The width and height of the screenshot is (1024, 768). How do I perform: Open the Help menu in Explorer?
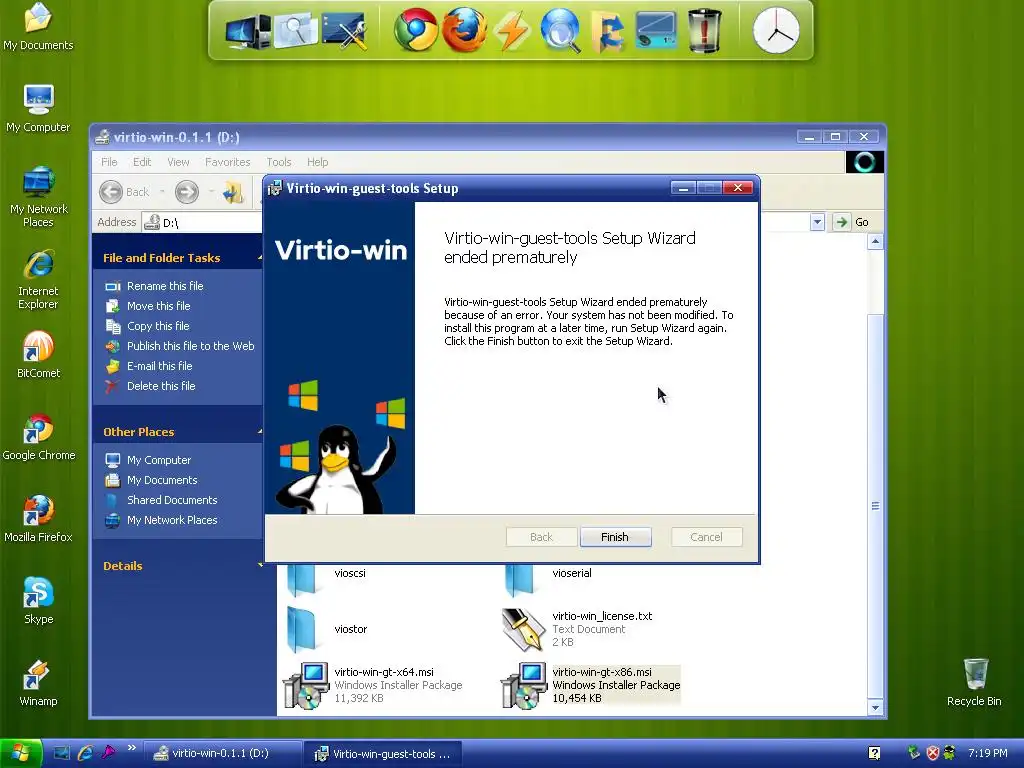(317, 162)
